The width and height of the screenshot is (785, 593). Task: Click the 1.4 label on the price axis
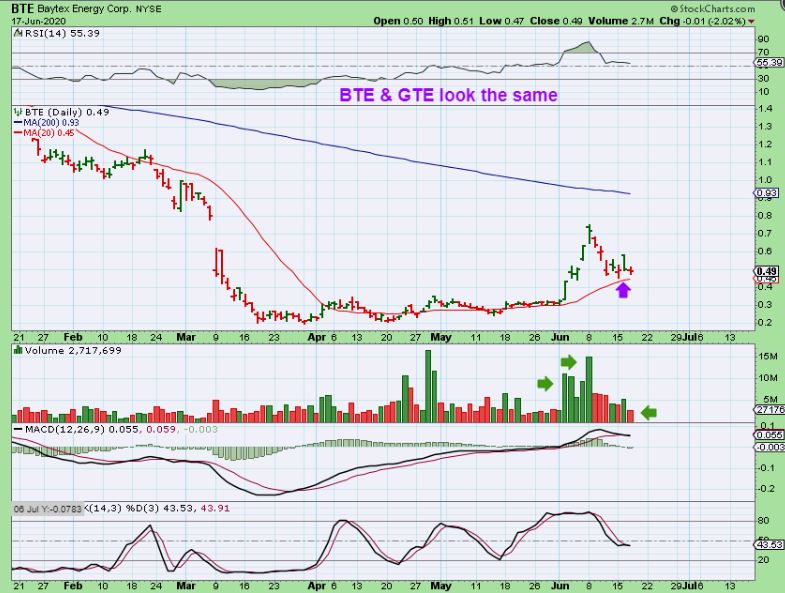click(764, 108)
